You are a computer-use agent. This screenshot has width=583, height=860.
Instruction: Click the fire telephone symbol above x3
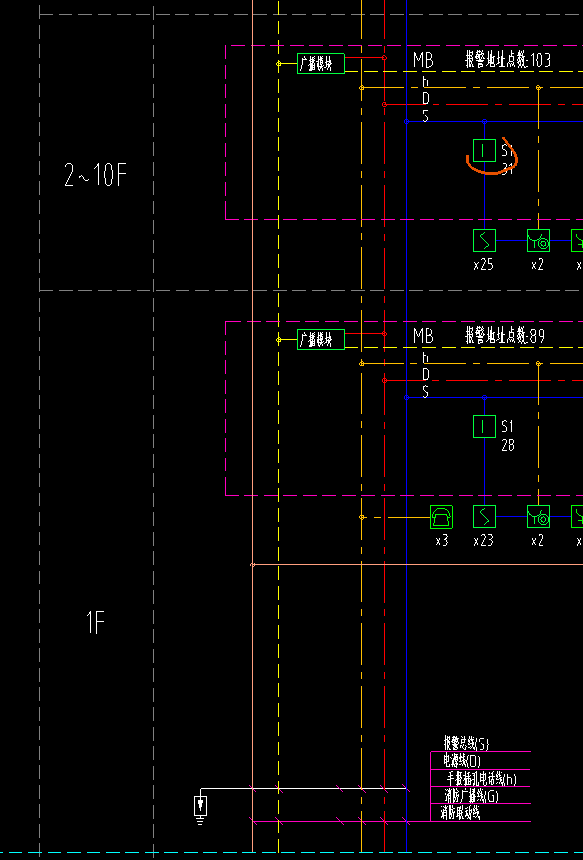442,517
